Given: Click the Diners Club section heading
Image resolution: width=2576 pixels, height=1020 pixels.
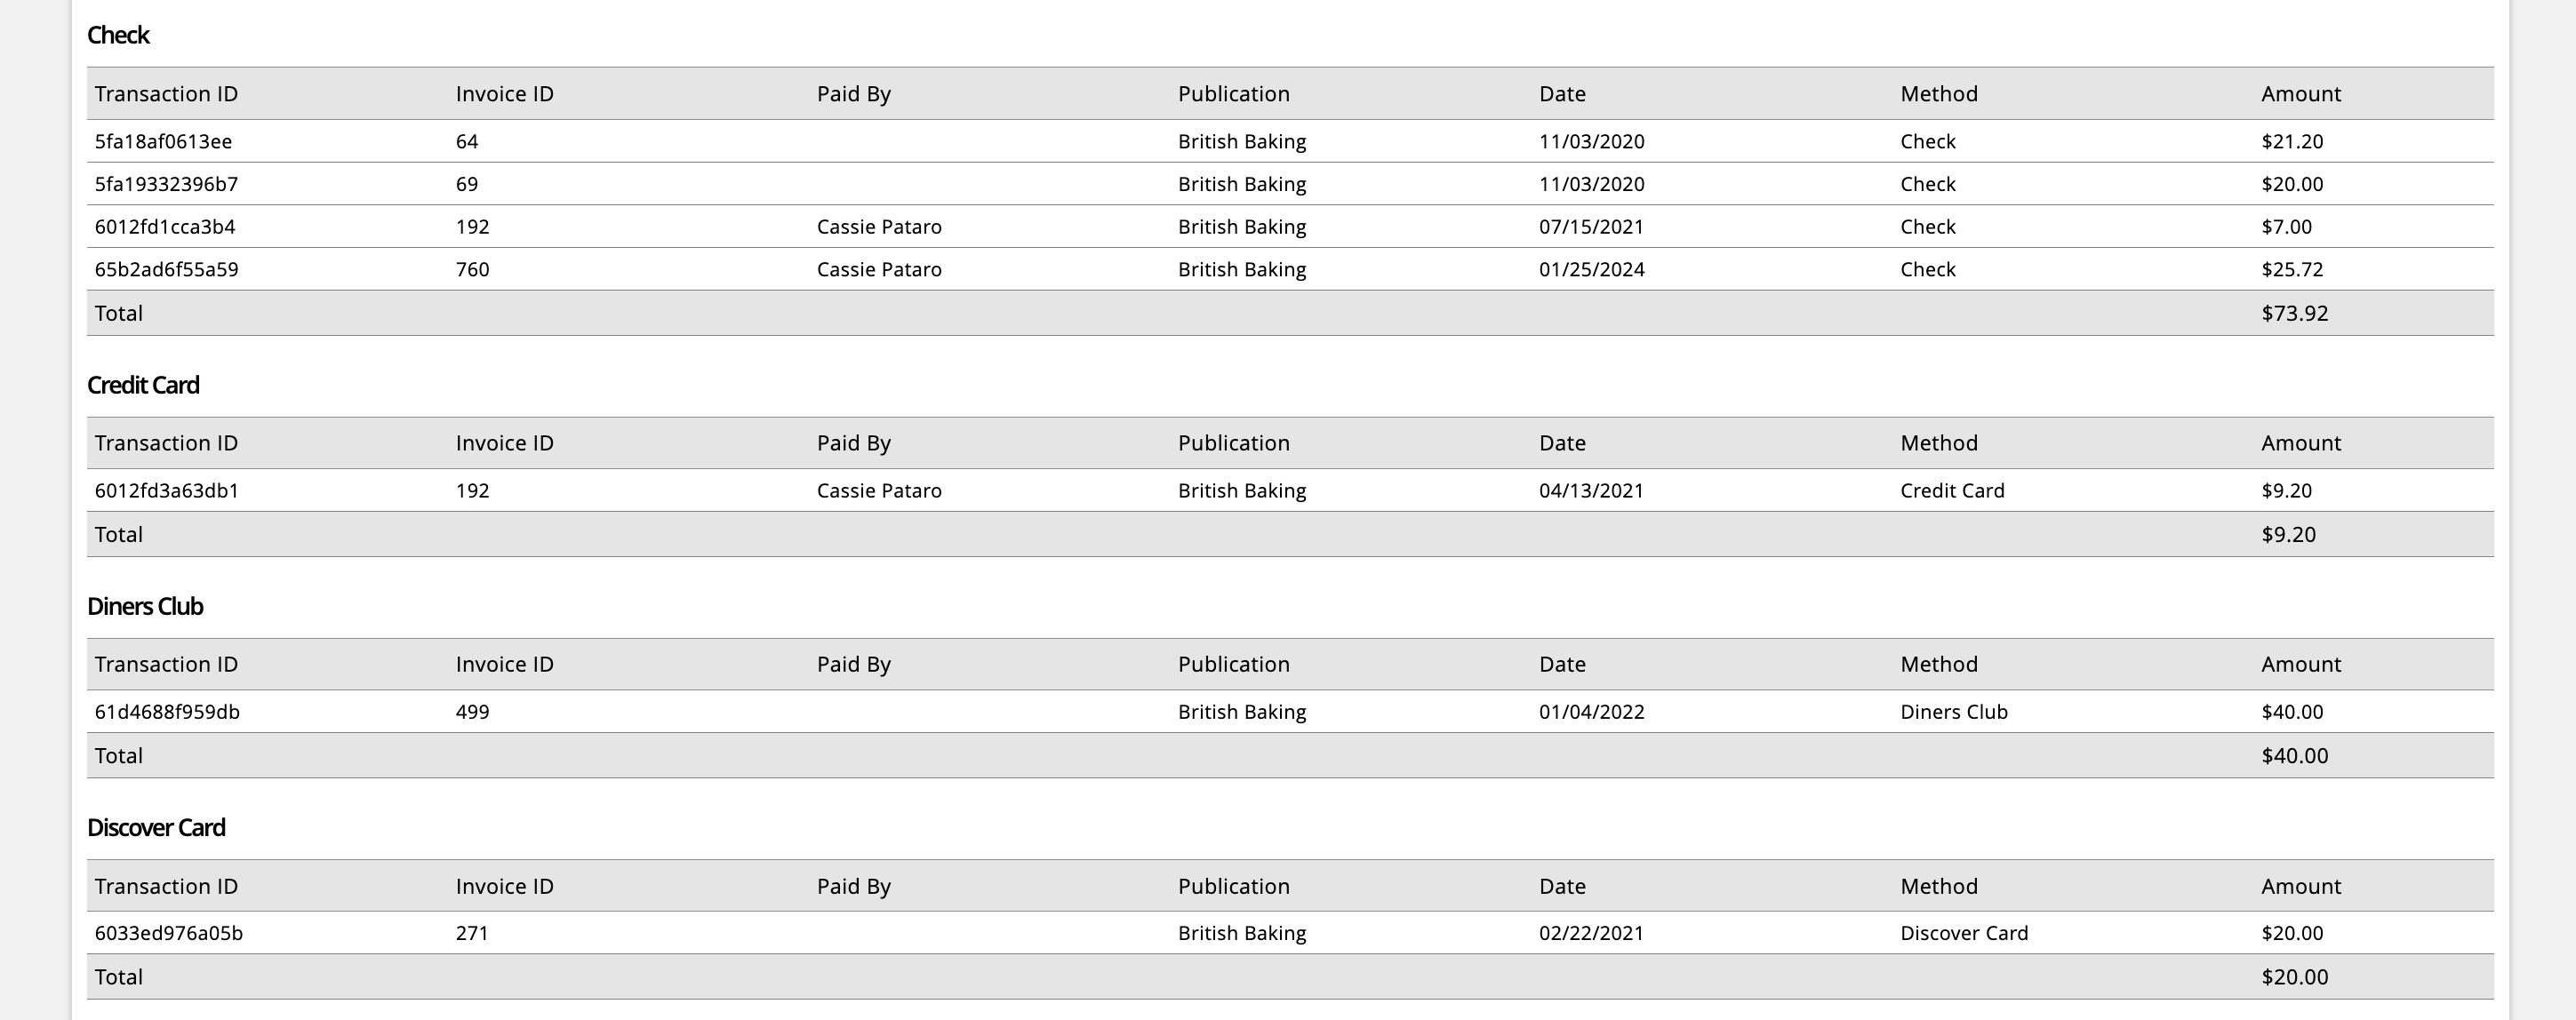Looking at the screenshot, I should coord(145,606).
